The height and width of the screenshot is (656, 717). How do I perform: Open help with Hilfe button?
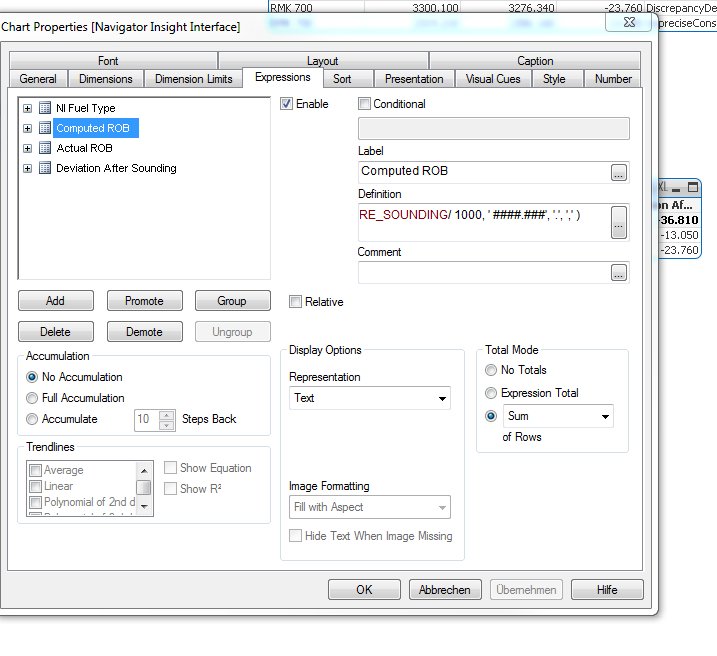607,590
